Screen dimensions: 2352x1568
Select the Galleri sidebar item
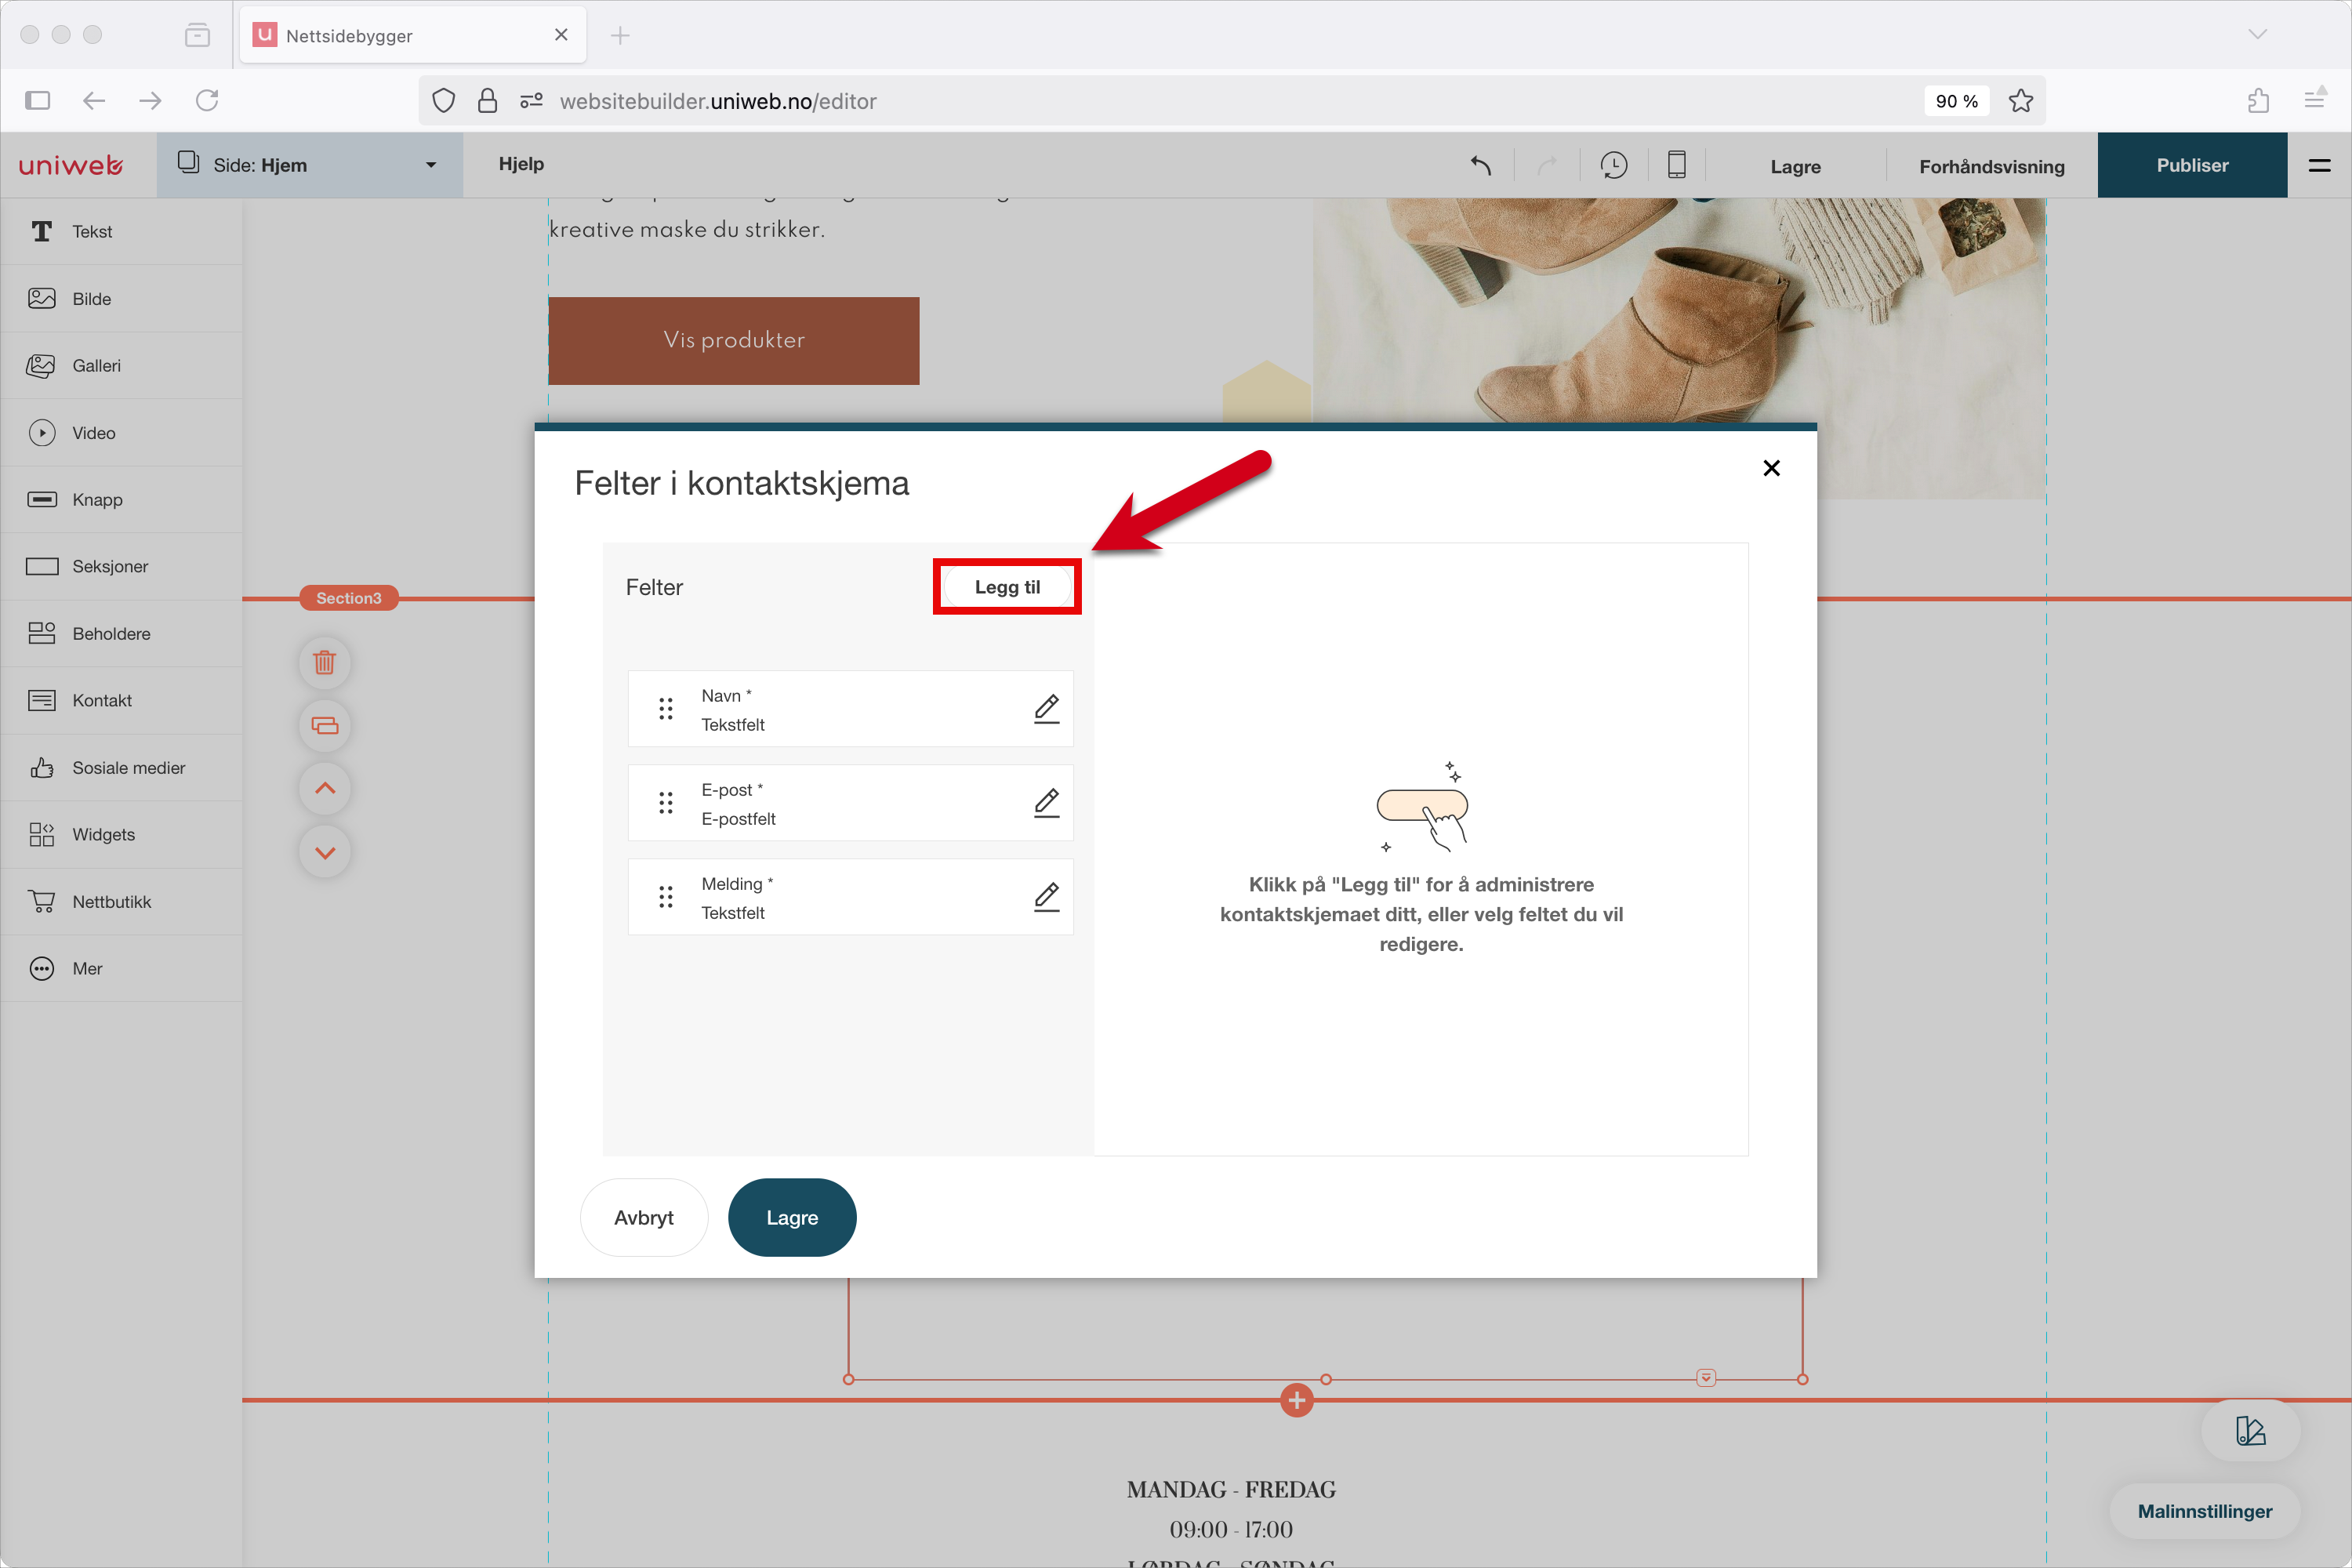click(x=121, y=365)
